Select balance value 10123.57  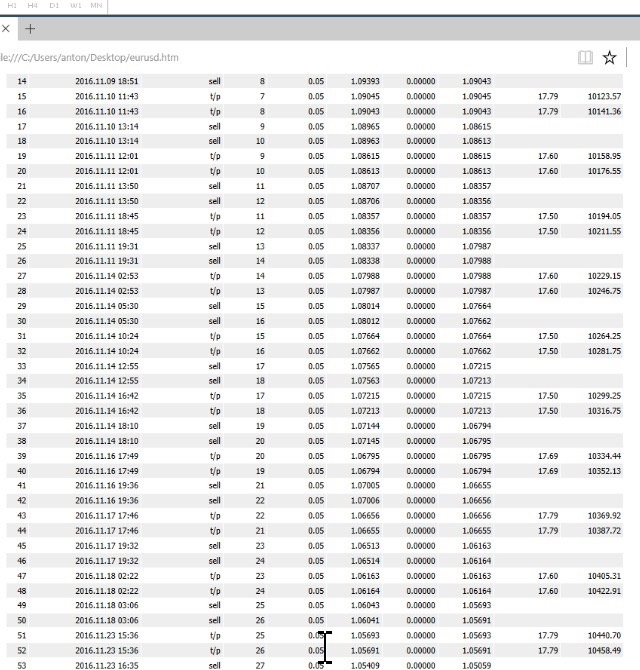click(604, 96)
